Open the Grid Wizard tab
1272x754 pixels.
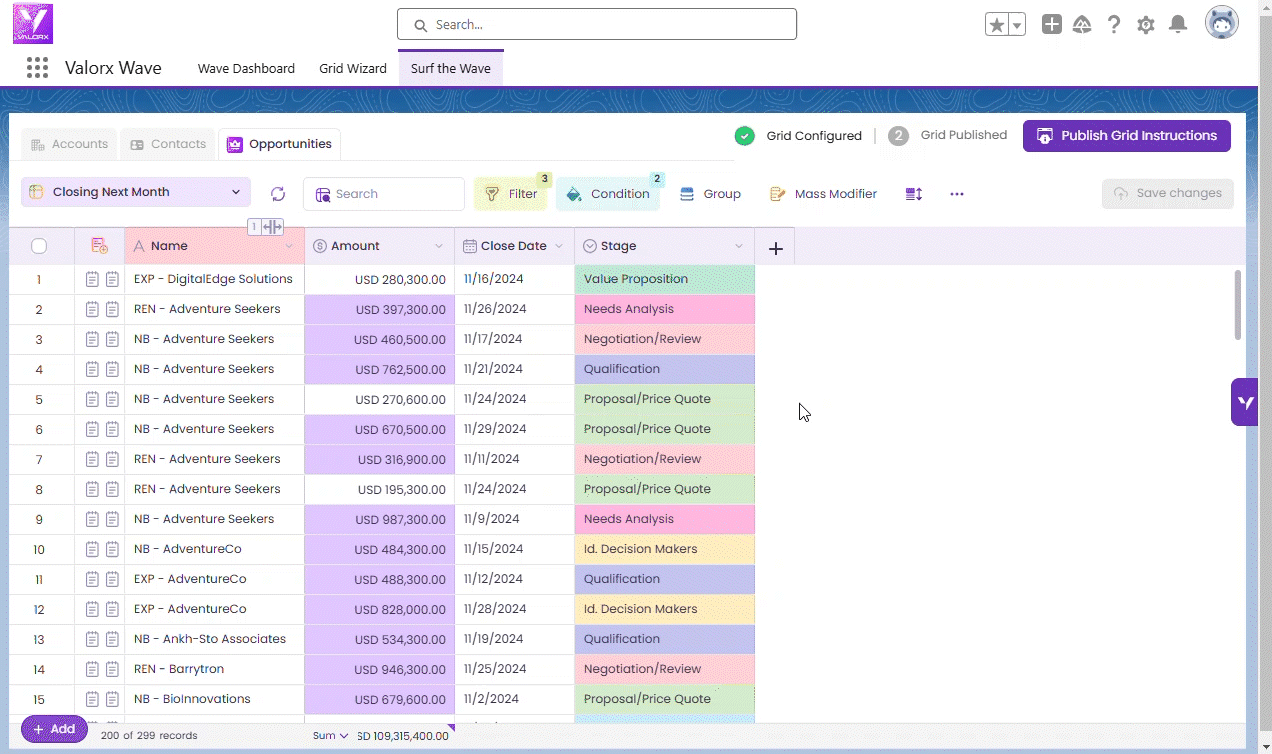tap(352, 68)
